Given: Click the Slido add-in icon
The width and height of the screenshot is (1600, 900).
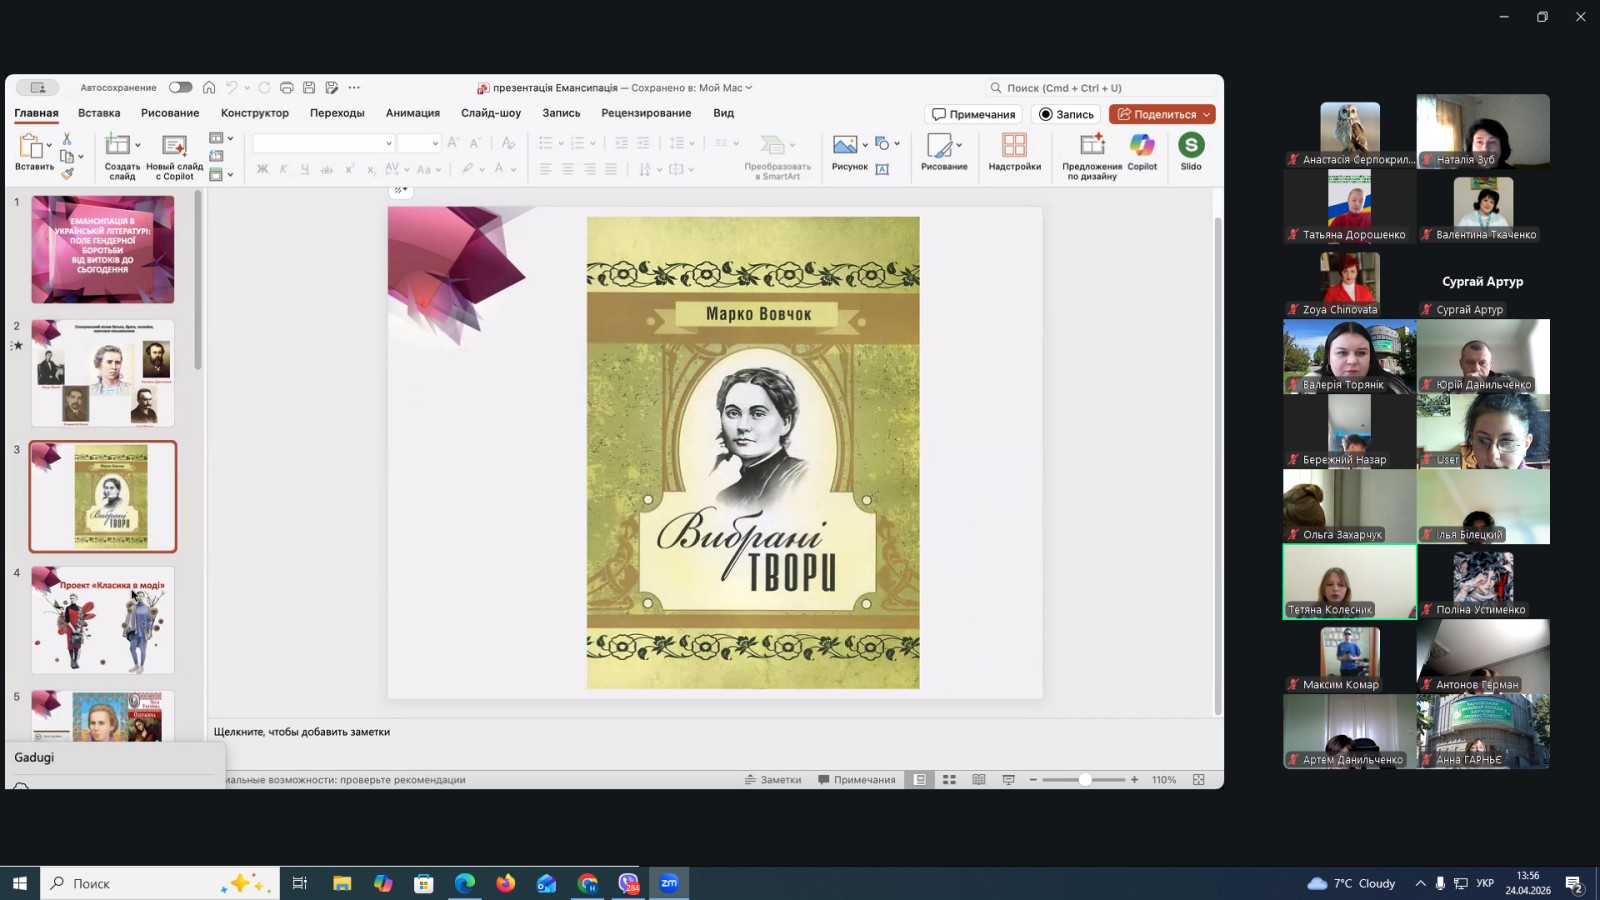Looking at the screenshot, I should [x=1190, y=152].
